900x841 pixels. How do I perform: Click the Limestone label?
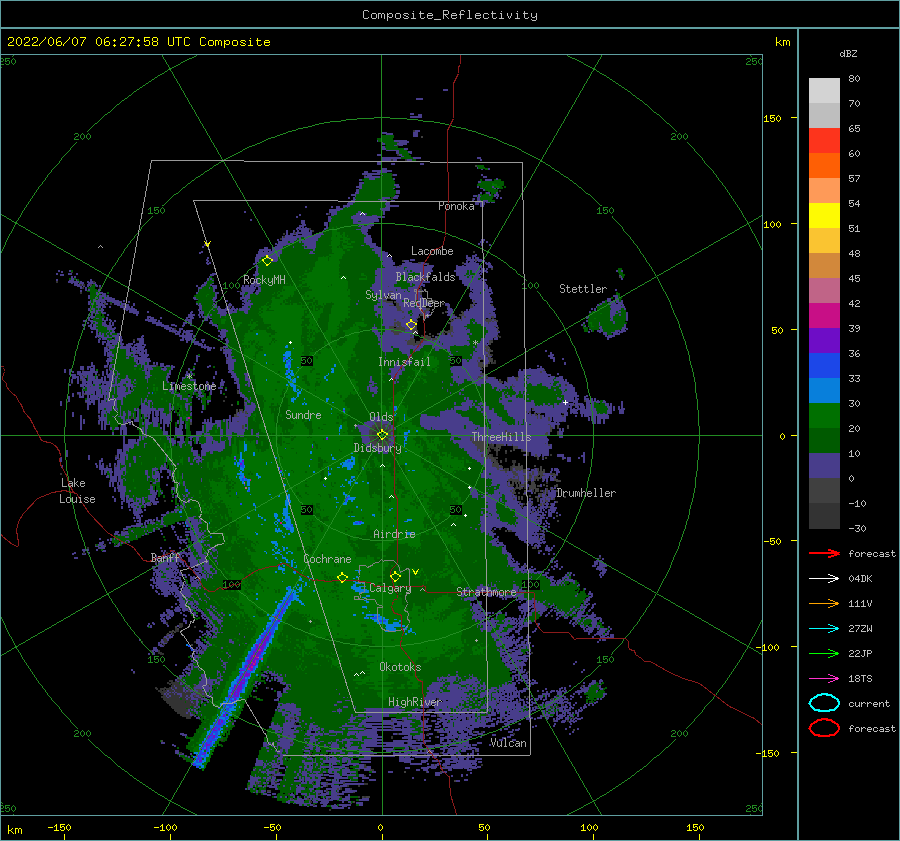[x=189, y=386]
